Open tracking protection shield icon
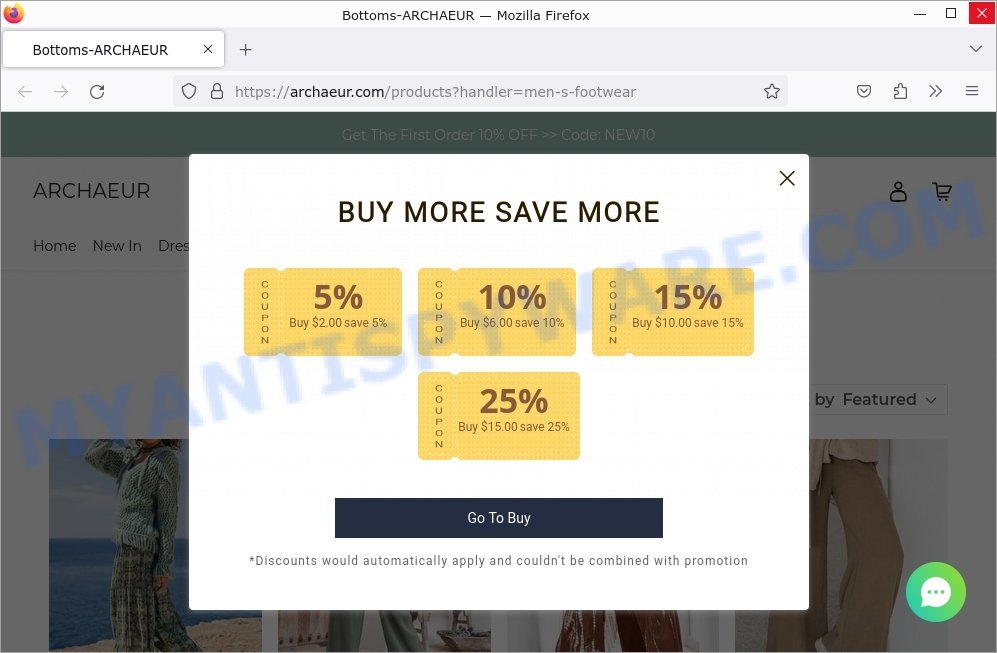The image size is (997, 653). point(189,92)
